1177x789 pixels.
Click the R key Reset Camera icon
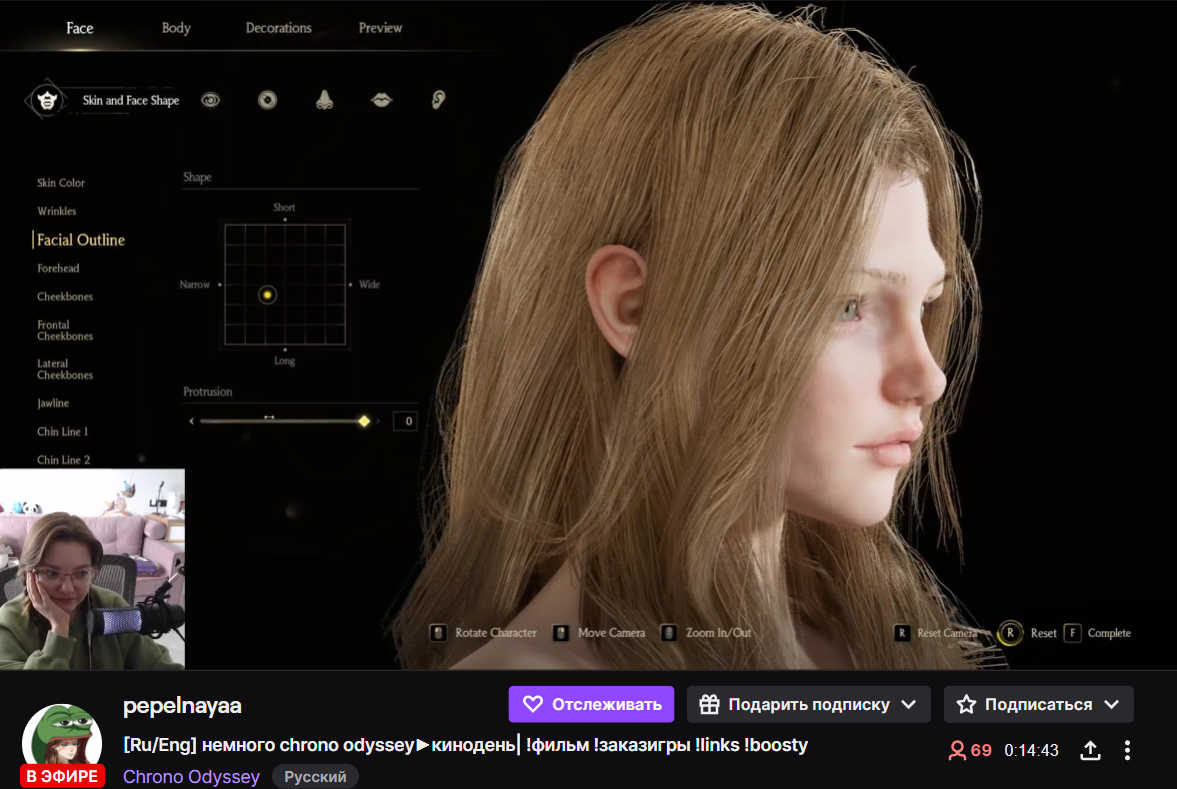[x=902, y=633]
